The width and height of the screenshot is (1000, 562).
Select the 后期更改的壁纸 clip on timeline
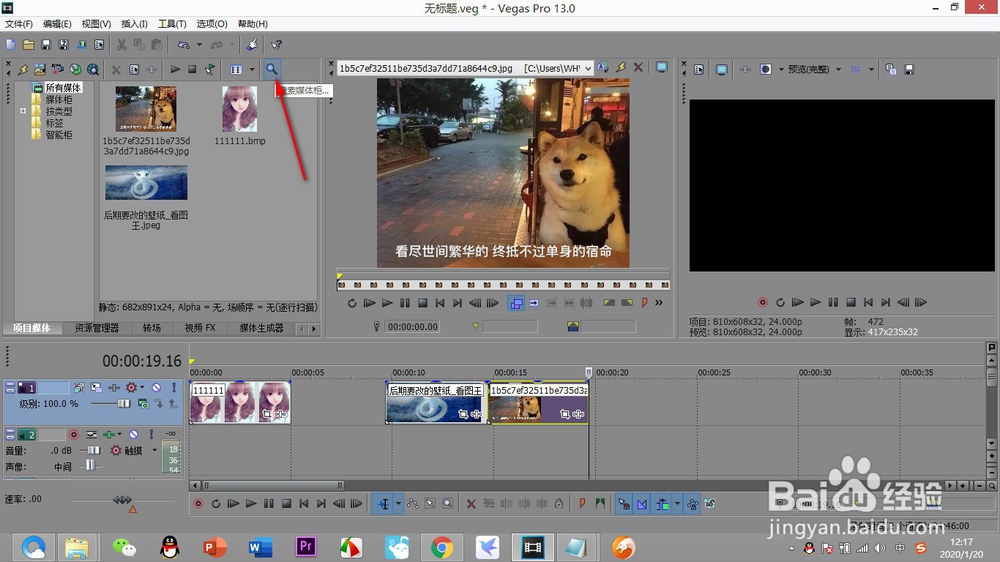[x=436, y=403]
